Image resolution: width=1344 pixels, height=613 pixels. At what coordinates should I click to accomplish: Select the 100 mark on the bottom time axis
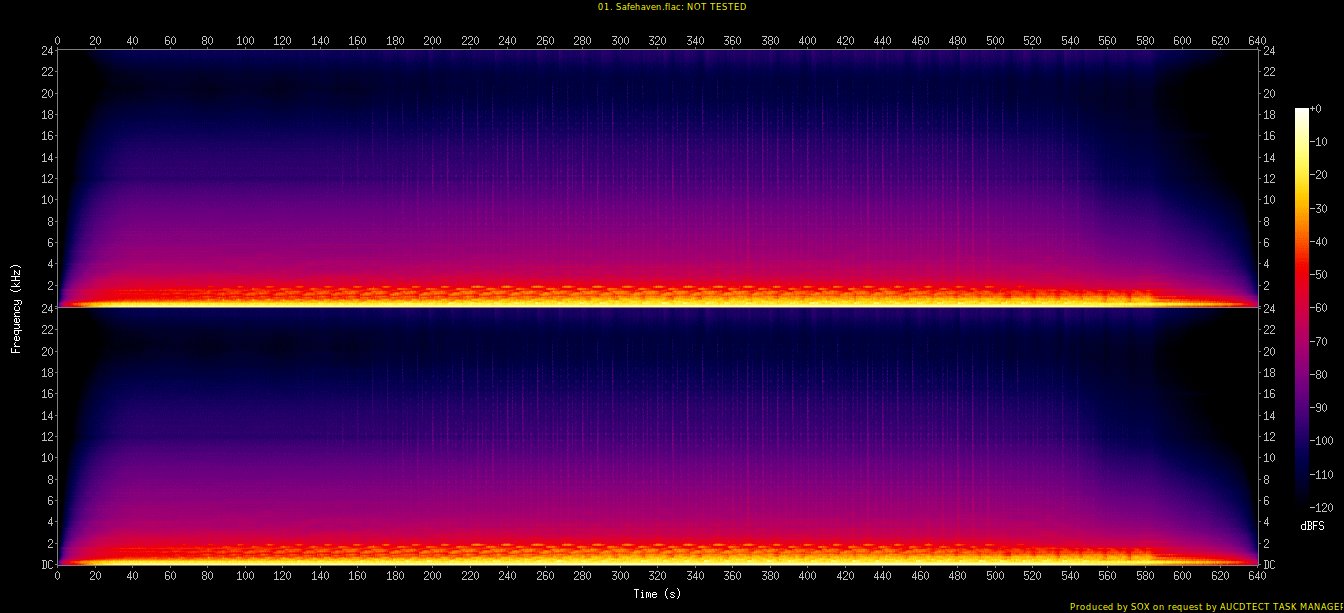[x=245, y=577]
